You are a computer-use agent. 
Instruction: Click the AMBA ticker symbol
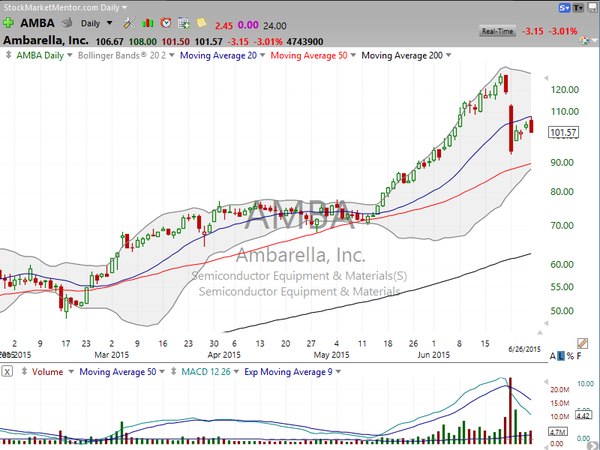(37, 23)
